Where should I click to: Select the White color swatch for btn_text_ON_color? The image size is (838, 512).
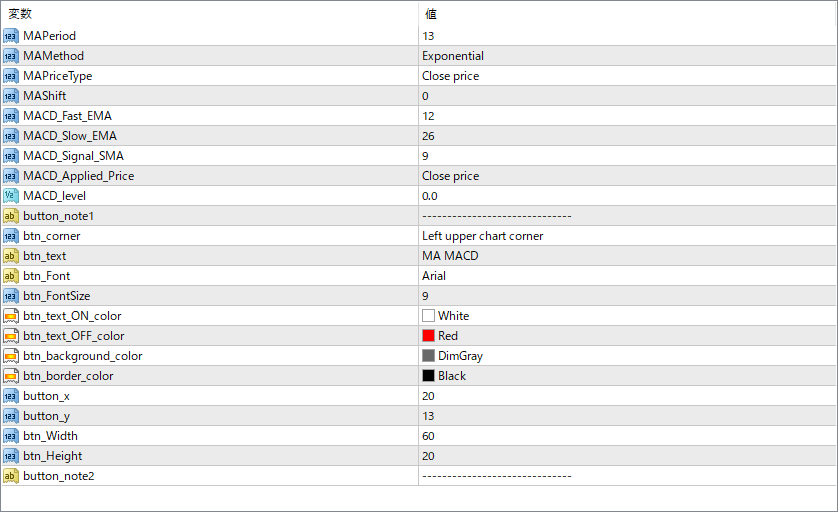428,316
